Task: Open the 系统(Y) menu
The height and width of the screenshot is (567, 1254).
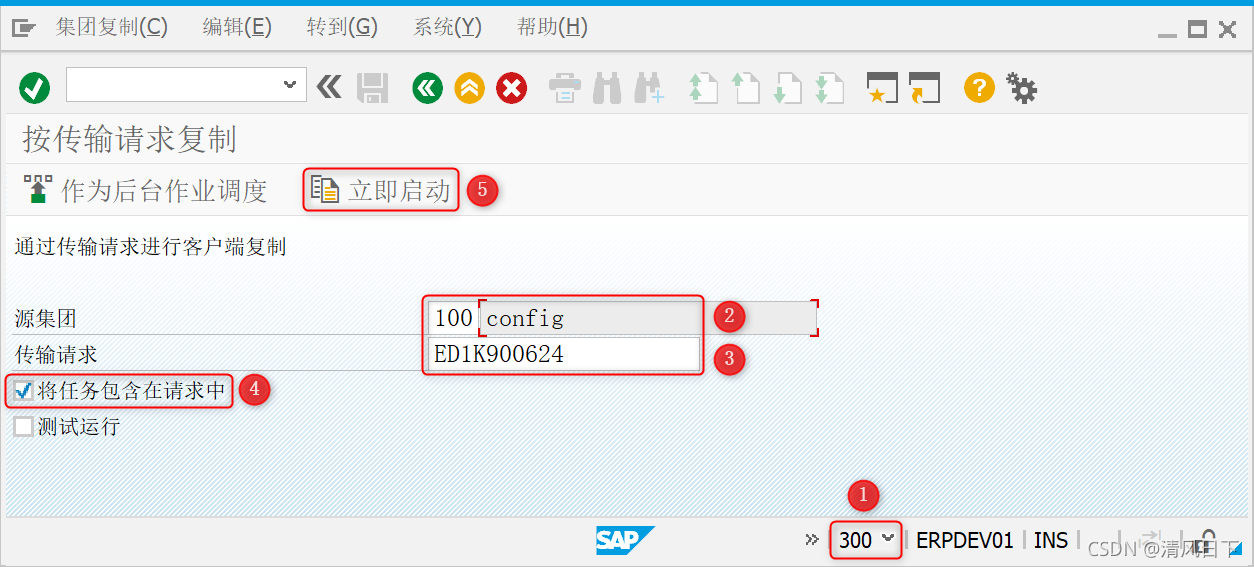Action: click(x=447, y=27)
